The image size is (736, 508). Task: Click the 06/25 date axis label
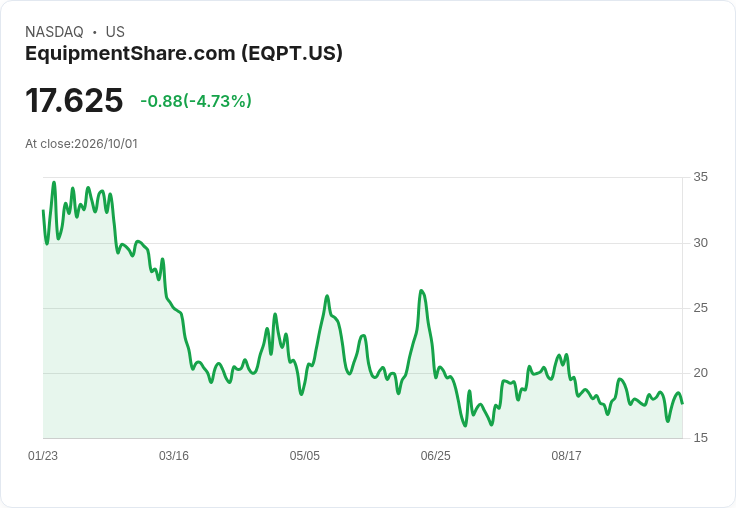[435, 456]
